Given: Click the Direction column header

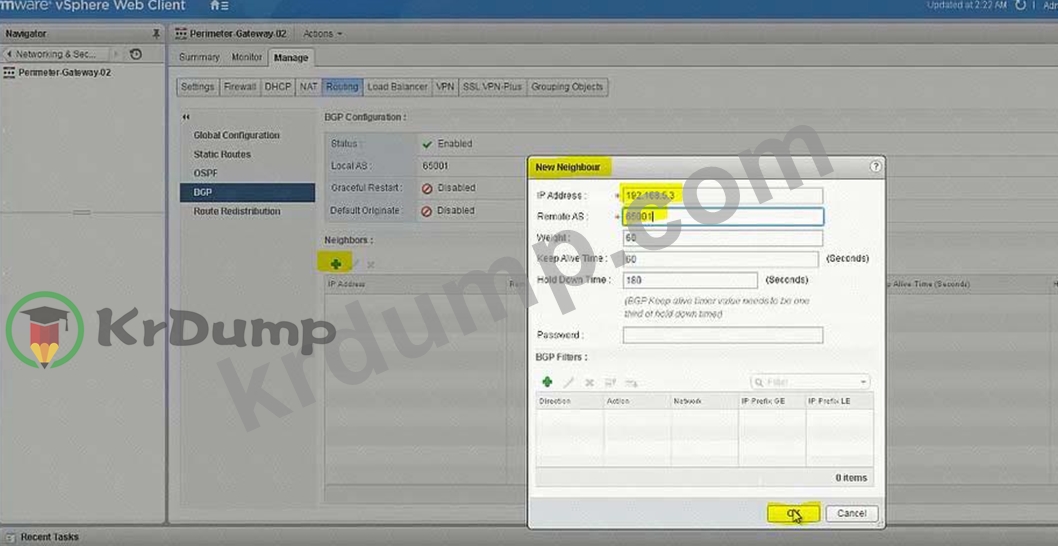Looking at the screenshot, I should point(569,401).
